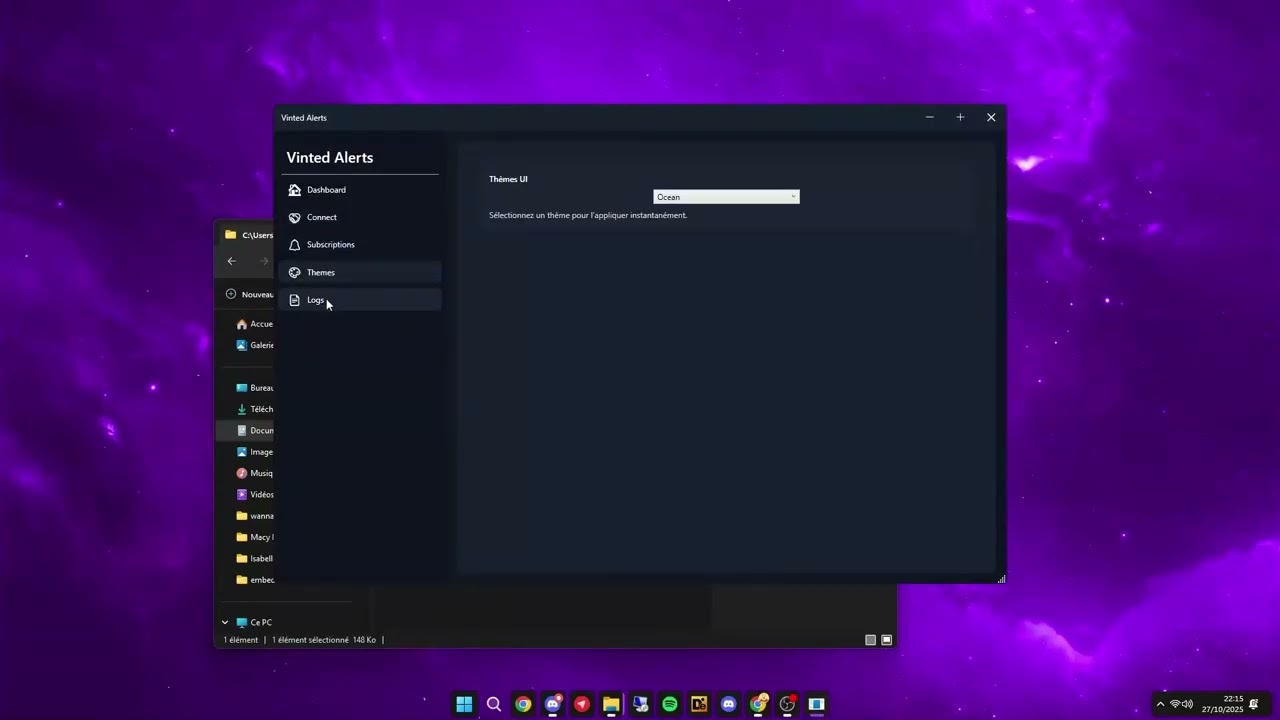Click the back arrow in File Explorer
The height and width of the screenshot is (720, 1280).
tap(232, 261)
